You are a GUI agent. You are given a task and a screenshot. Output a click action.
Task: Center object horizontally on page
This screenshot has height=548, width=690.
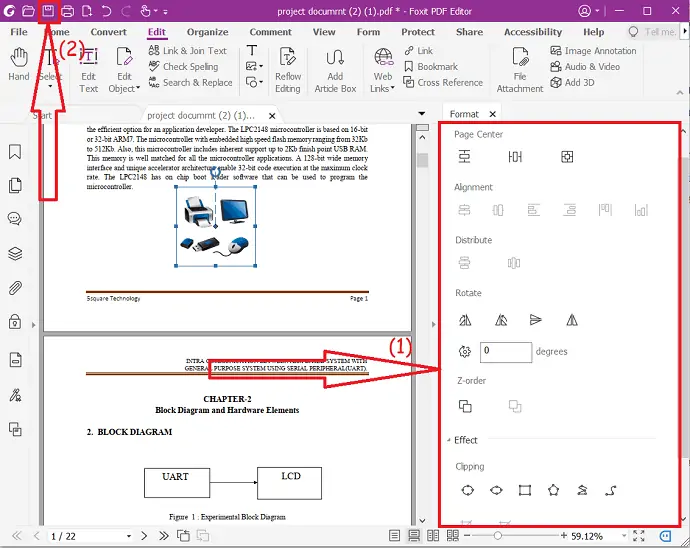(464, 157)
